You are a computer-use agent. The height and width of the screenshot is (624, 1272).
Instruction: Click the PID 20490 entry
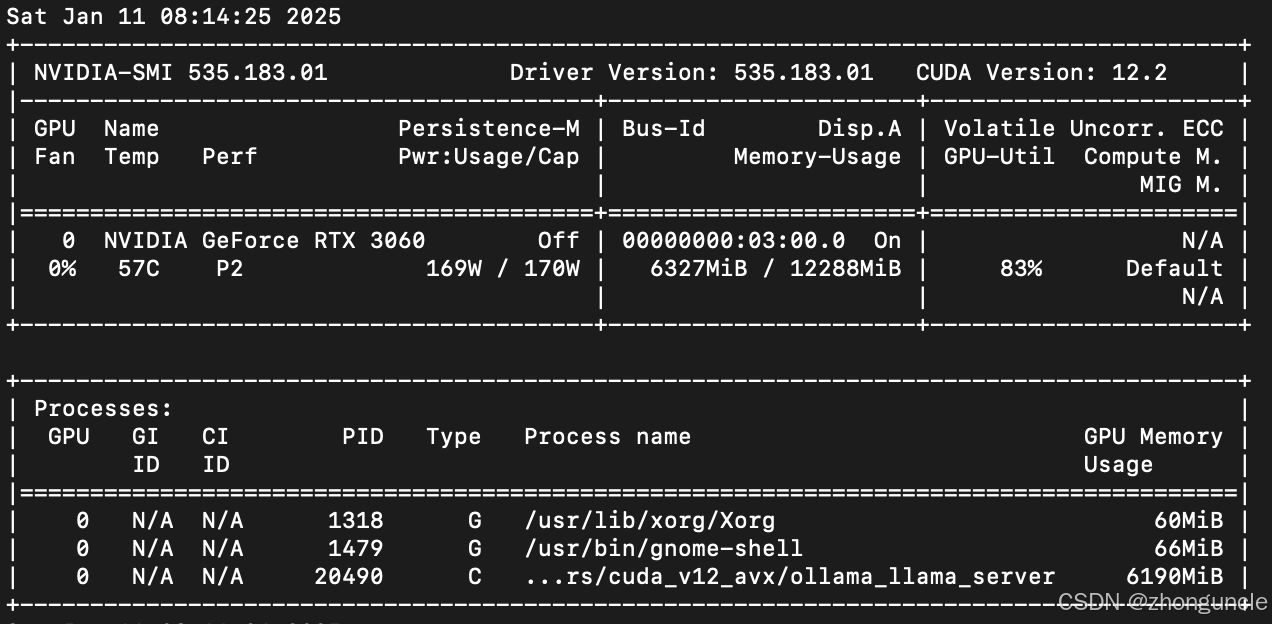tap(348, 577)
